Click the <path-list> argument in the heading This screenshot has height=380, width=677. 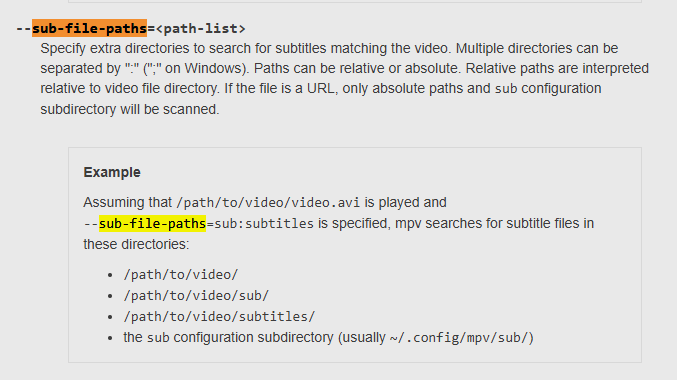[200, 28]
